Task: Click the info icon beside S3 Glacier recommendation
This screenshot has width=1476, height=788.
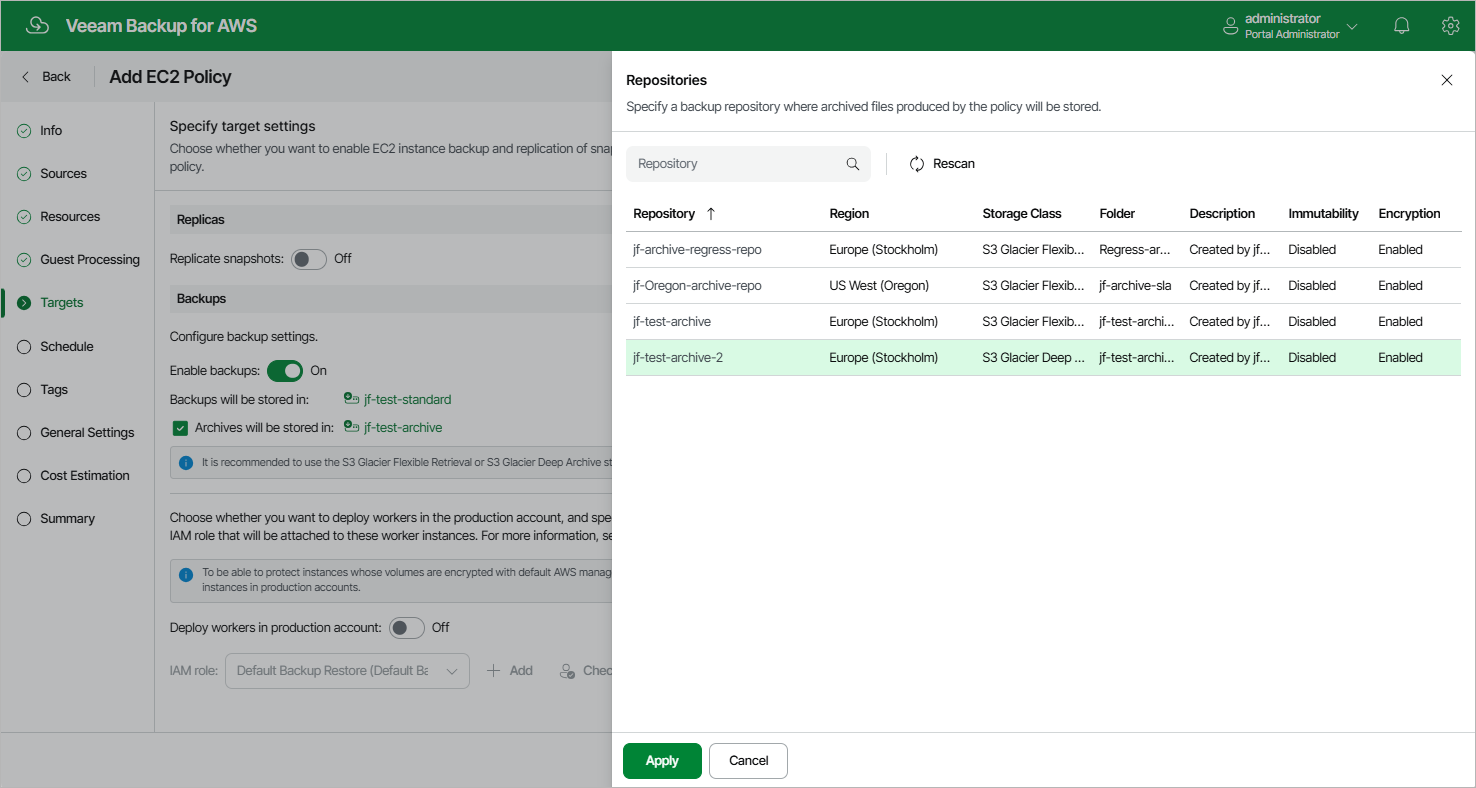Action: (185, 463)
